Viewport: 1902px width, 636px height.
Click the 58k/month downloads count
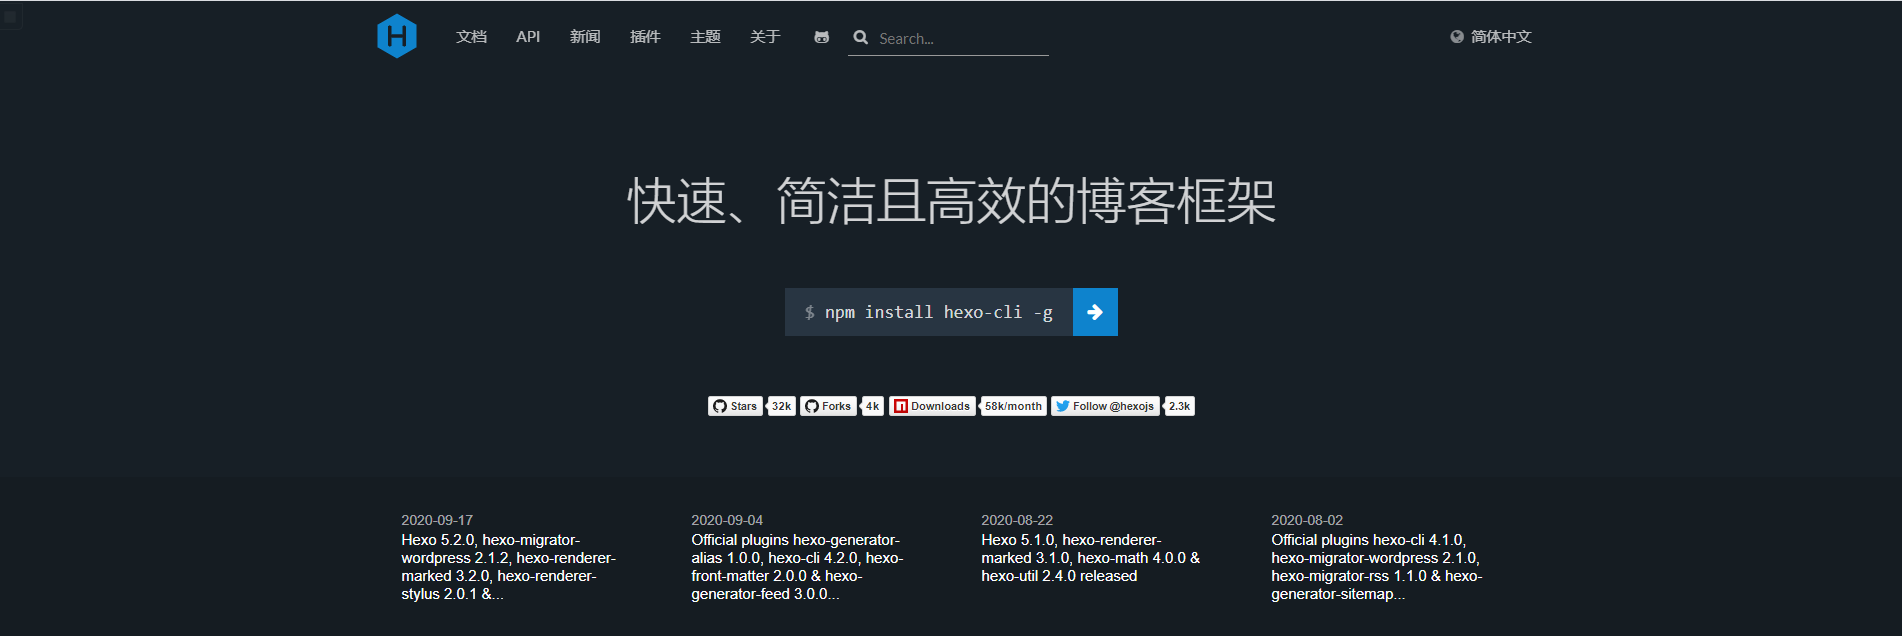click(1013, 406)
